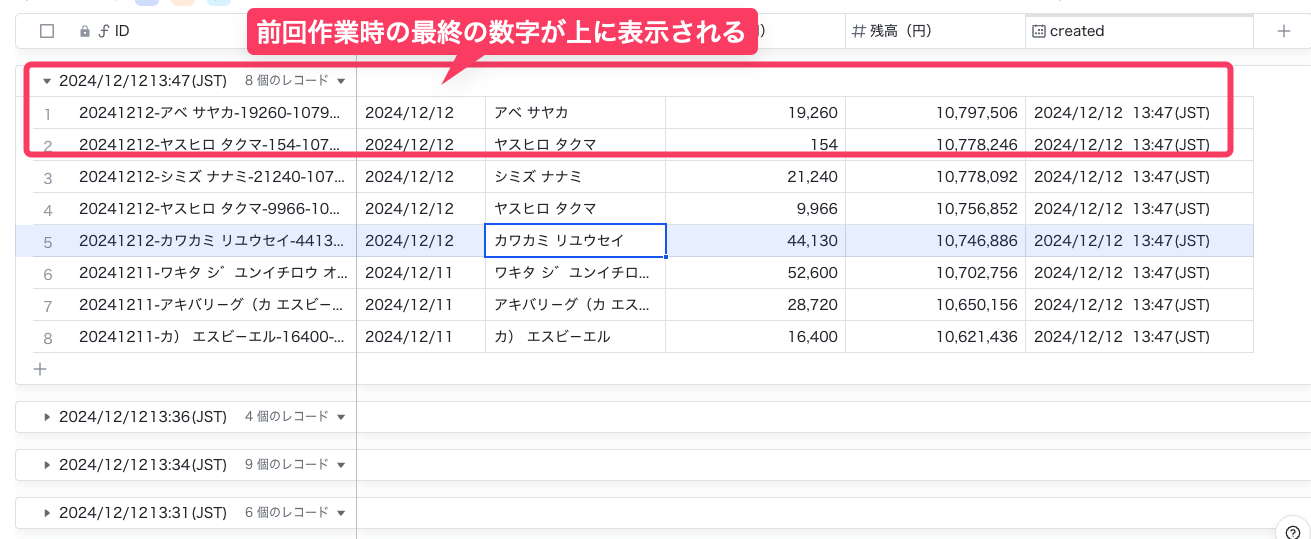Add a new field with plus icon
1311x539 pixels.
click(1284, 31)
